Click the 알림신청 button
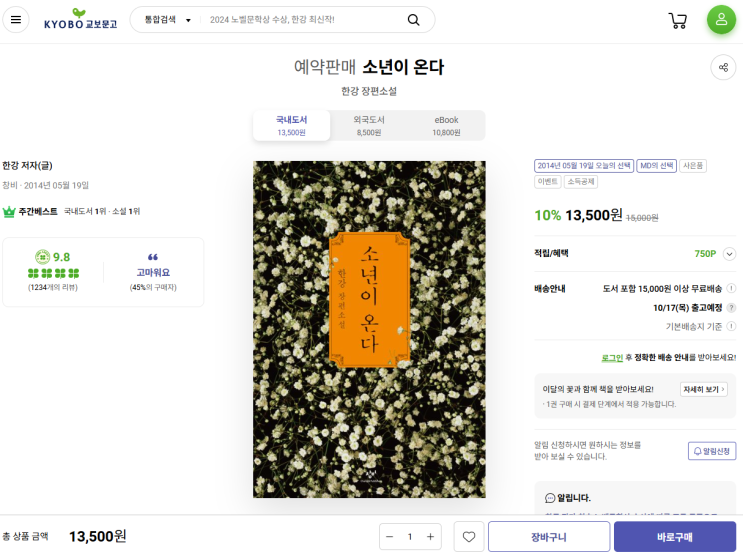Image resolution: width=743 pixels, height=555 pixels. [712, 451]
